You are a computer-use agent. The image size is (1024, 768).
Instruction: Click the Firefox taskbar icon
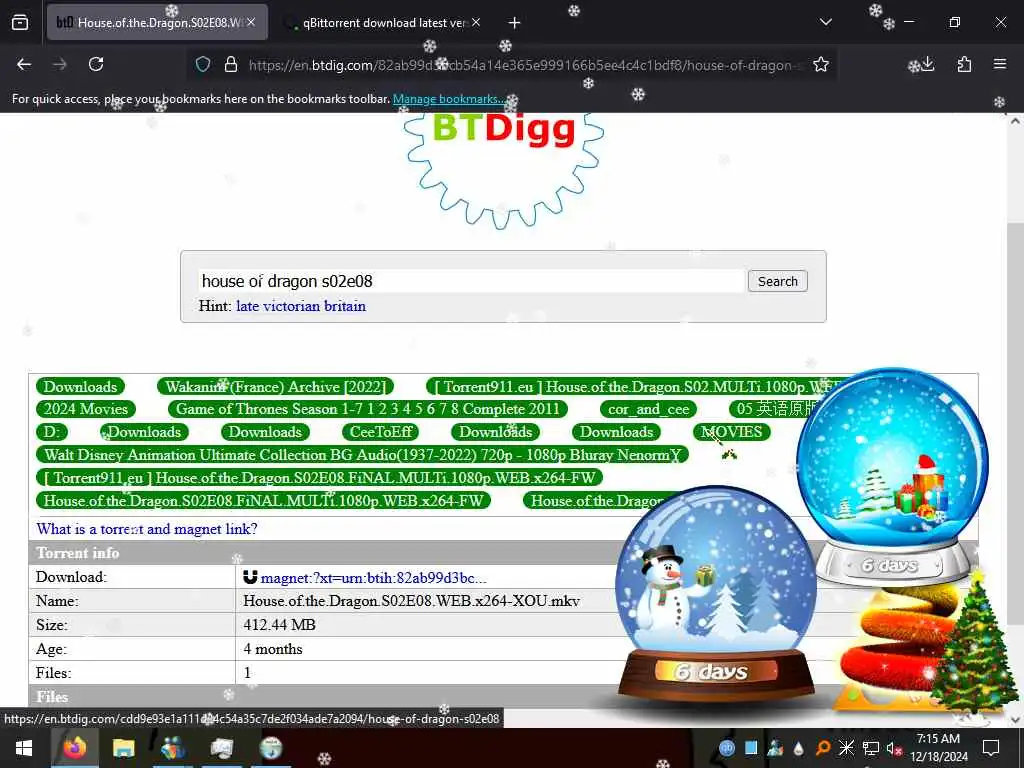(74, 748)
